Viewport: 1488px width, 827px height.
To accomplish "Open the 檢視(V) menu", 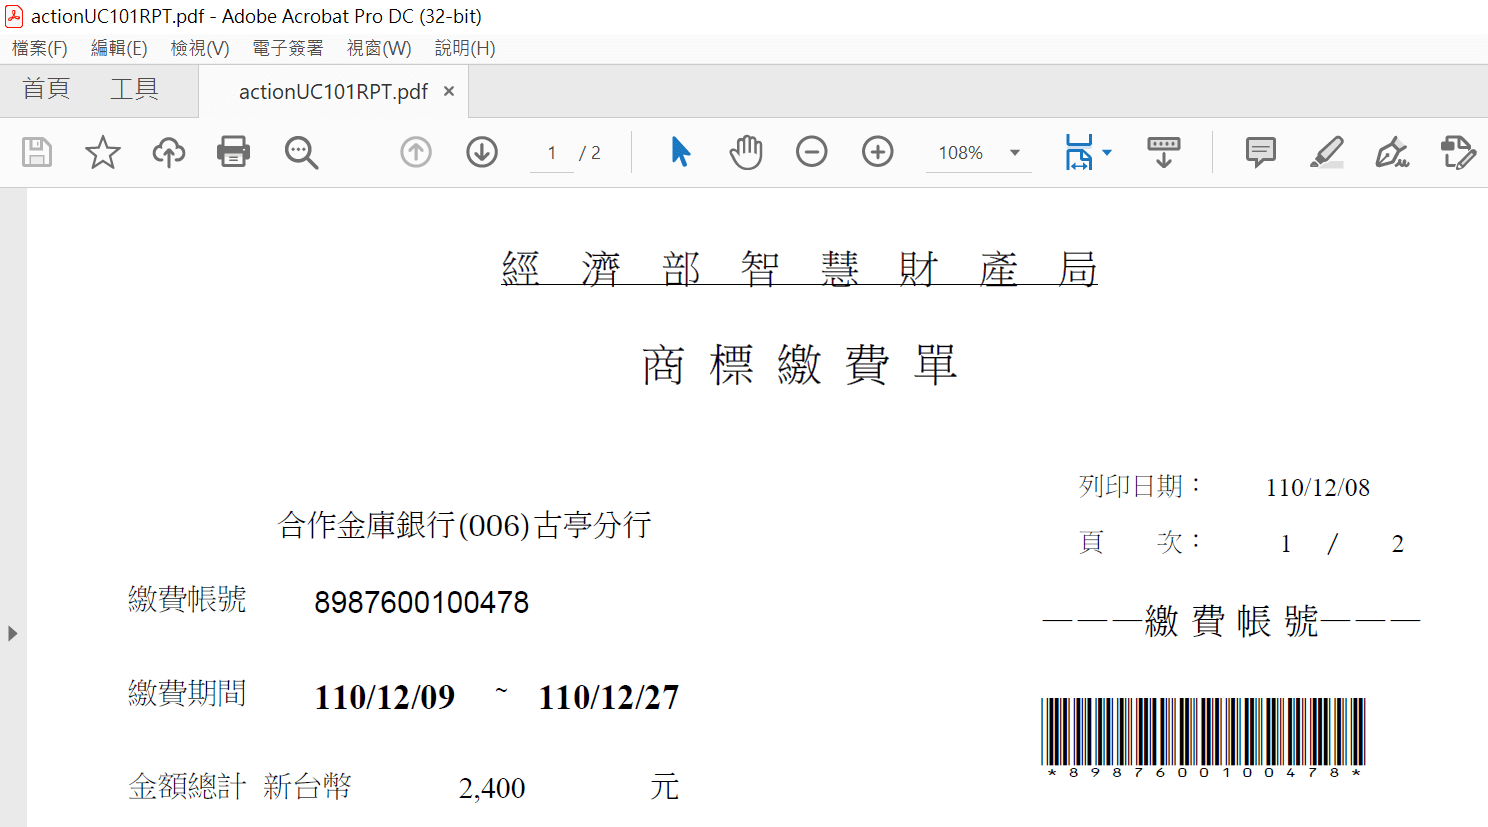I will pos(200,48).
